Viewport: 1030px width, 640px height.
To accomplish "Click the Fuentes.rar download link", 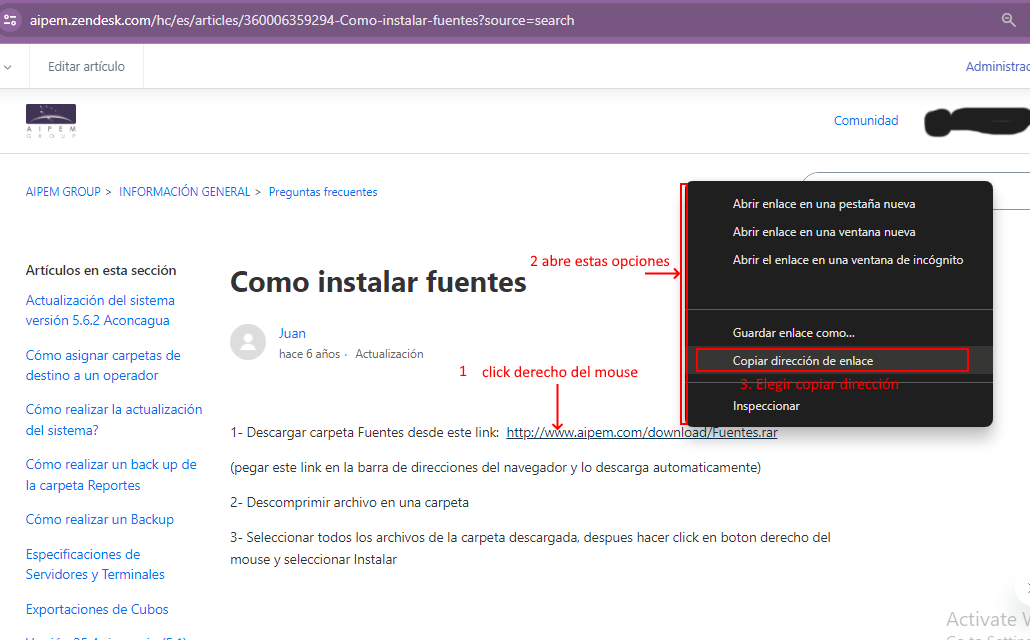I will (642, 432).
